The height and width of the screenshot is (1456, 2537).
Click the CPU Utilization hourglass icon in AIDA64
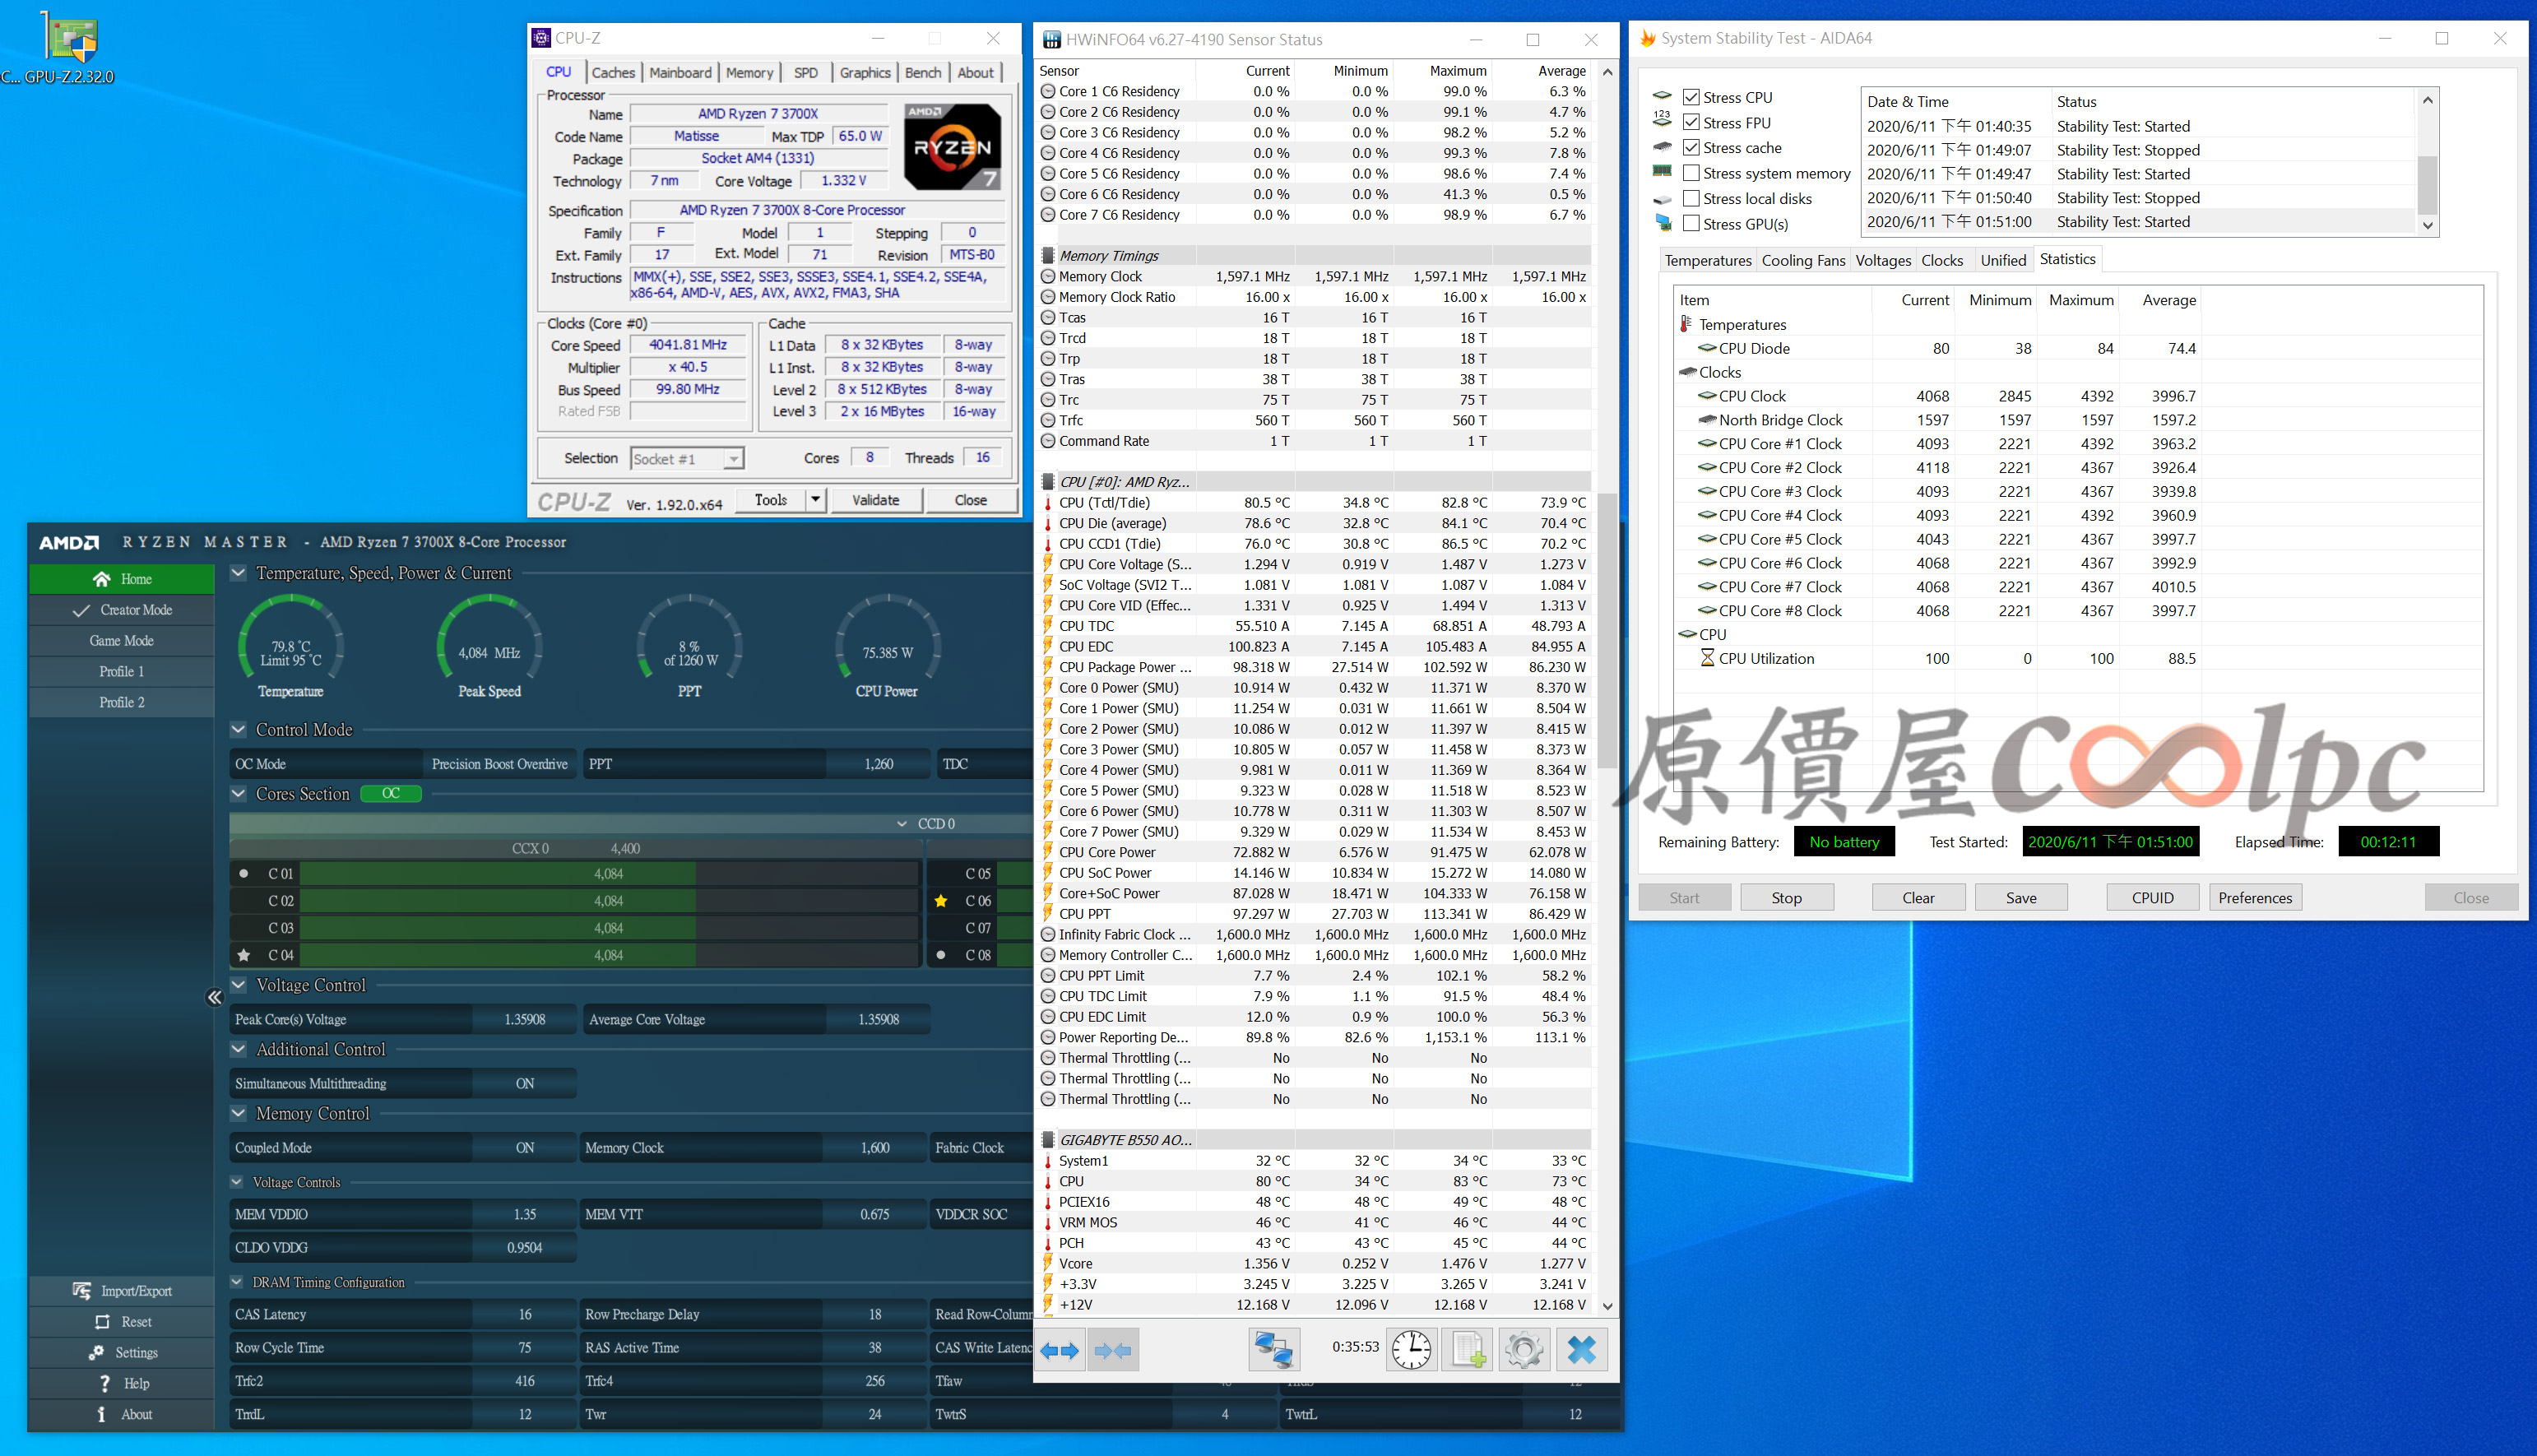(x=1708, y=659)
